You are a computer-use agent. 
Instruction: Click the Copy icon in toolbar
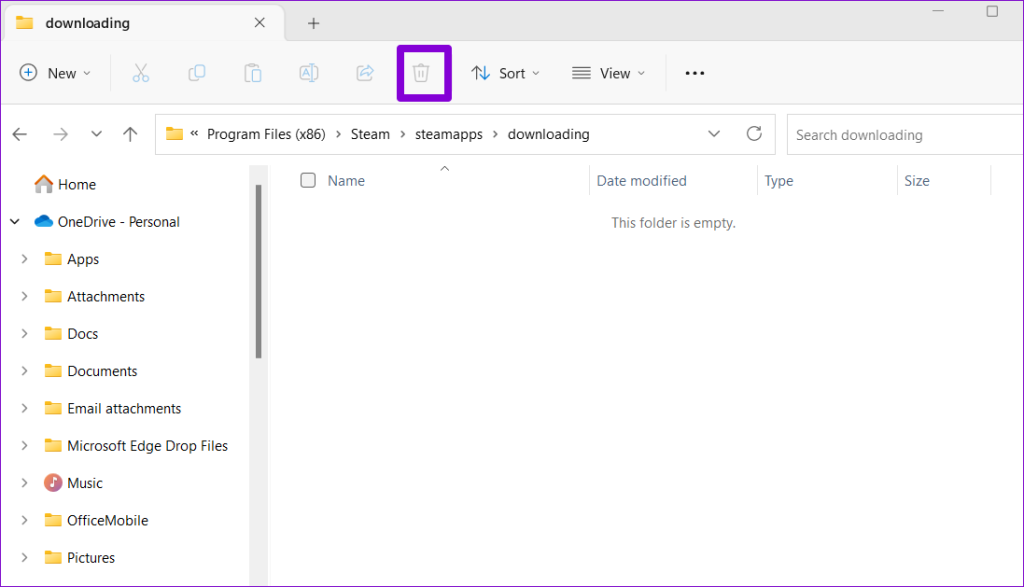[x=197, y=73]
